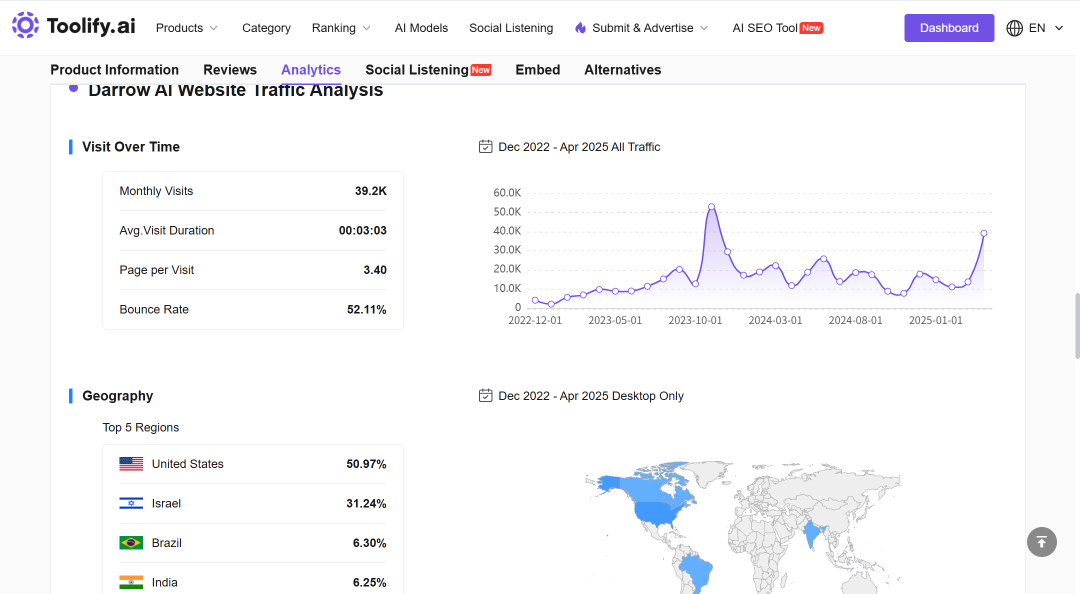This screenshot has height=594, width=1080.
Task: Click the Geography heading
Action: tap(118, 396)
